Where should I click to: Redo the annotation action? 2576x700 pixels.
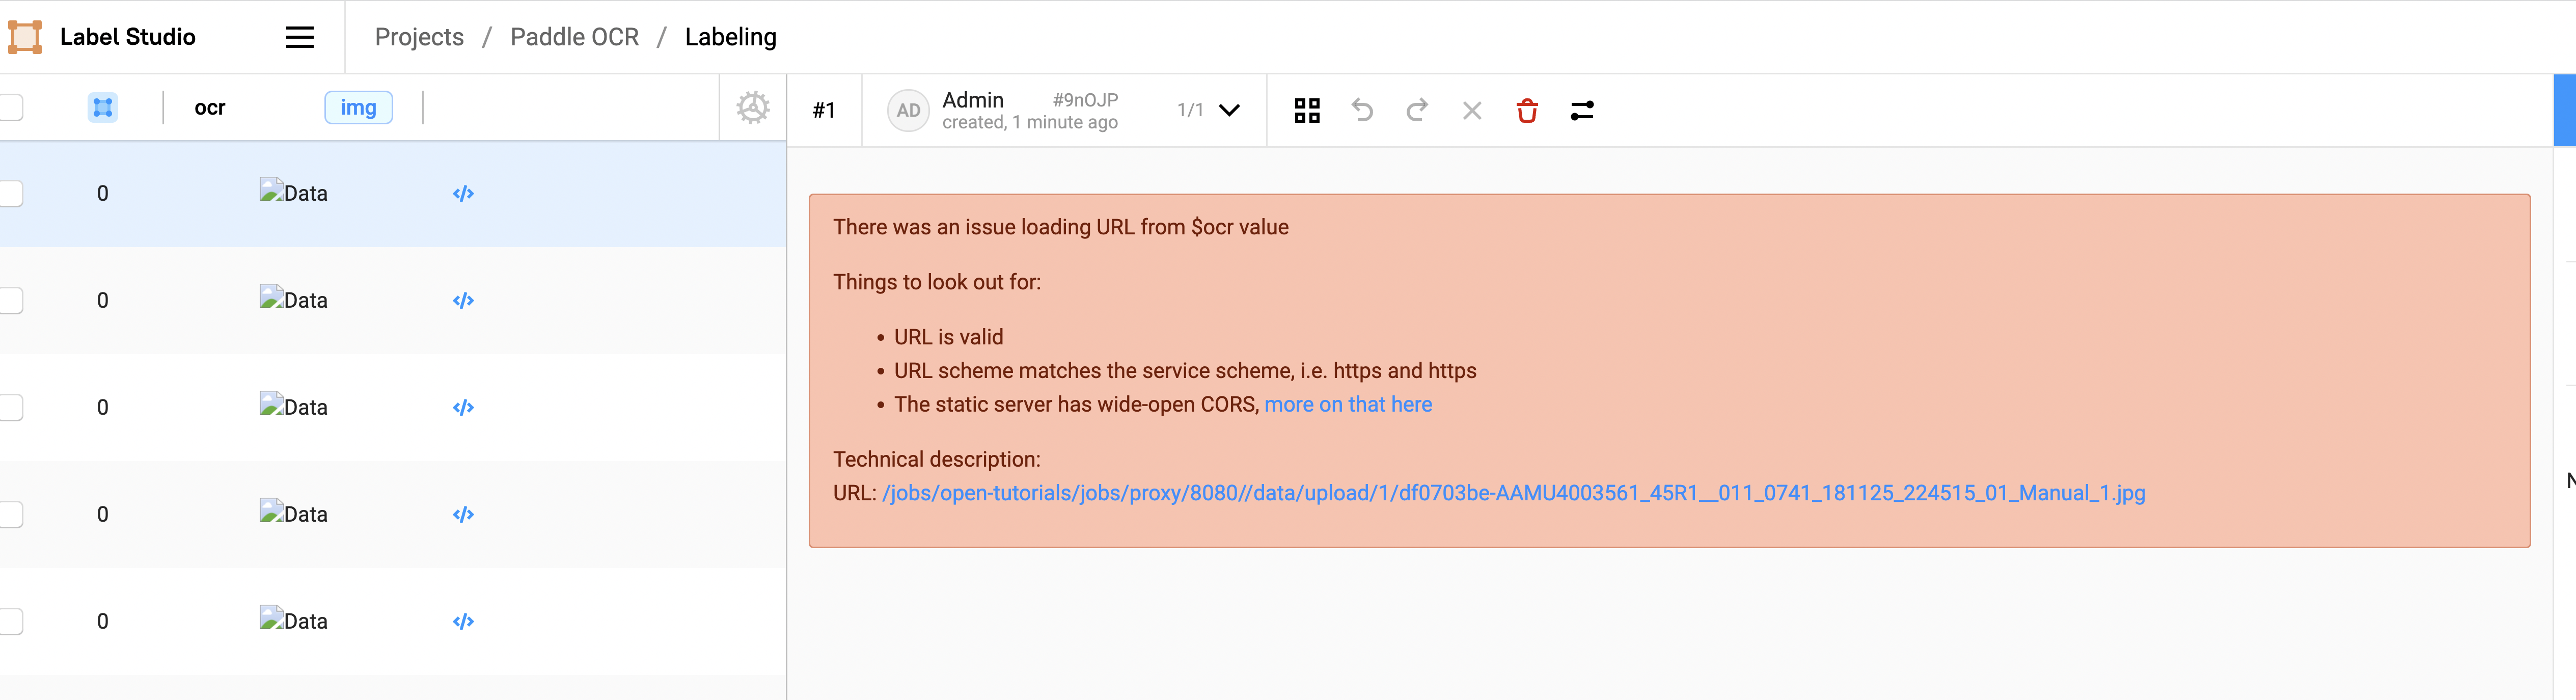click(1416, 110)
